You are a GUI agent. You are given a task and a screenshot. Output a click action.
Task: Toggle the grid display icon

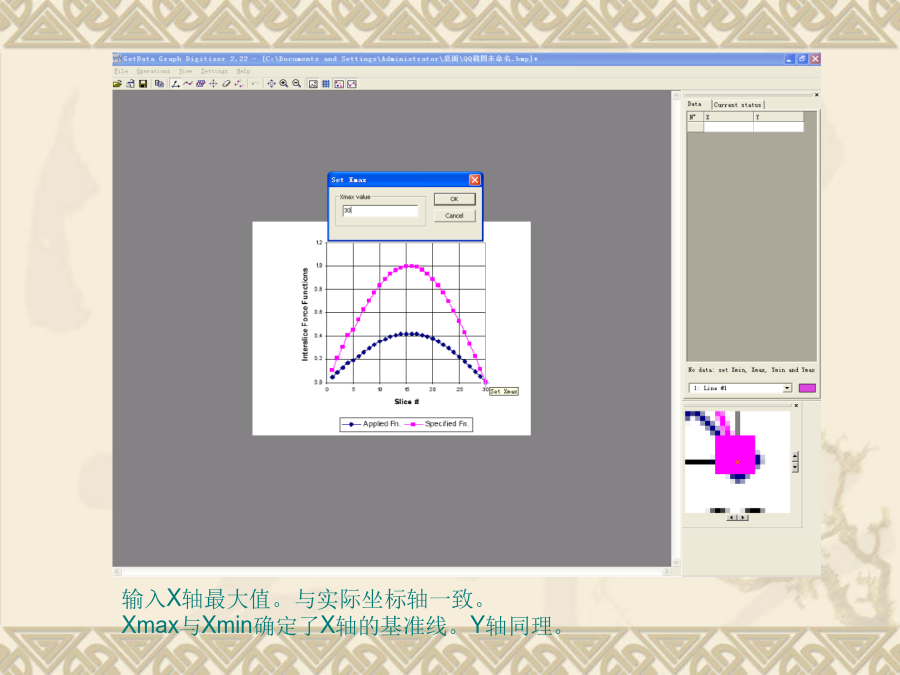(326, 84)
